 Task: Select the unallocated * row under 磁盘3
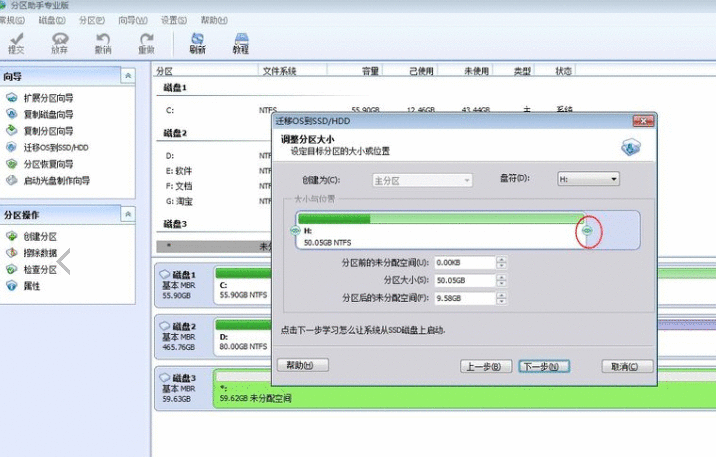(215, 247)
